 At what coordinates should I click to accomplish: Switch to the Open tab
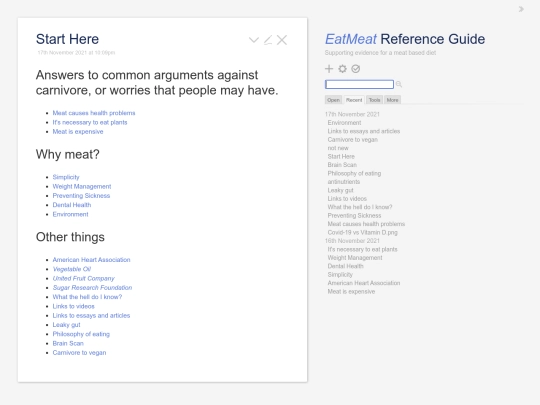(333, 100)
